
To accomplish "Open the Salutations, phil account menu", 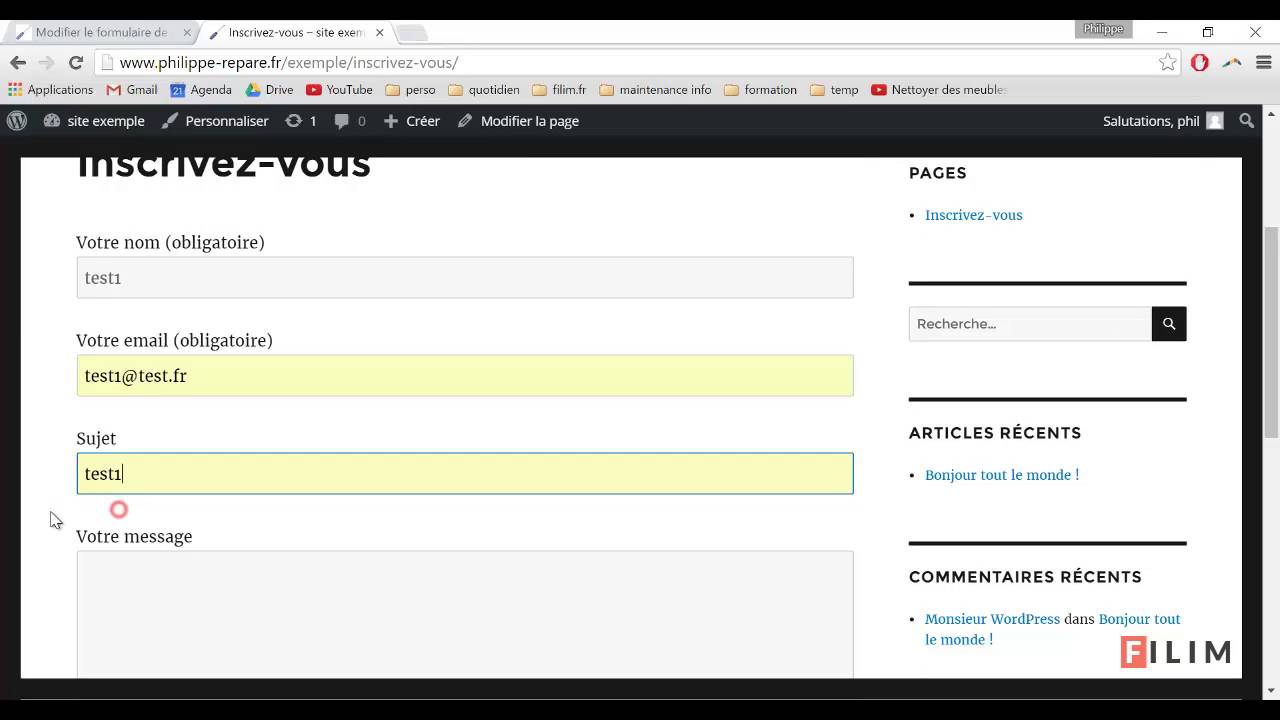I will pyautogui.click(x=1163, y=121).
